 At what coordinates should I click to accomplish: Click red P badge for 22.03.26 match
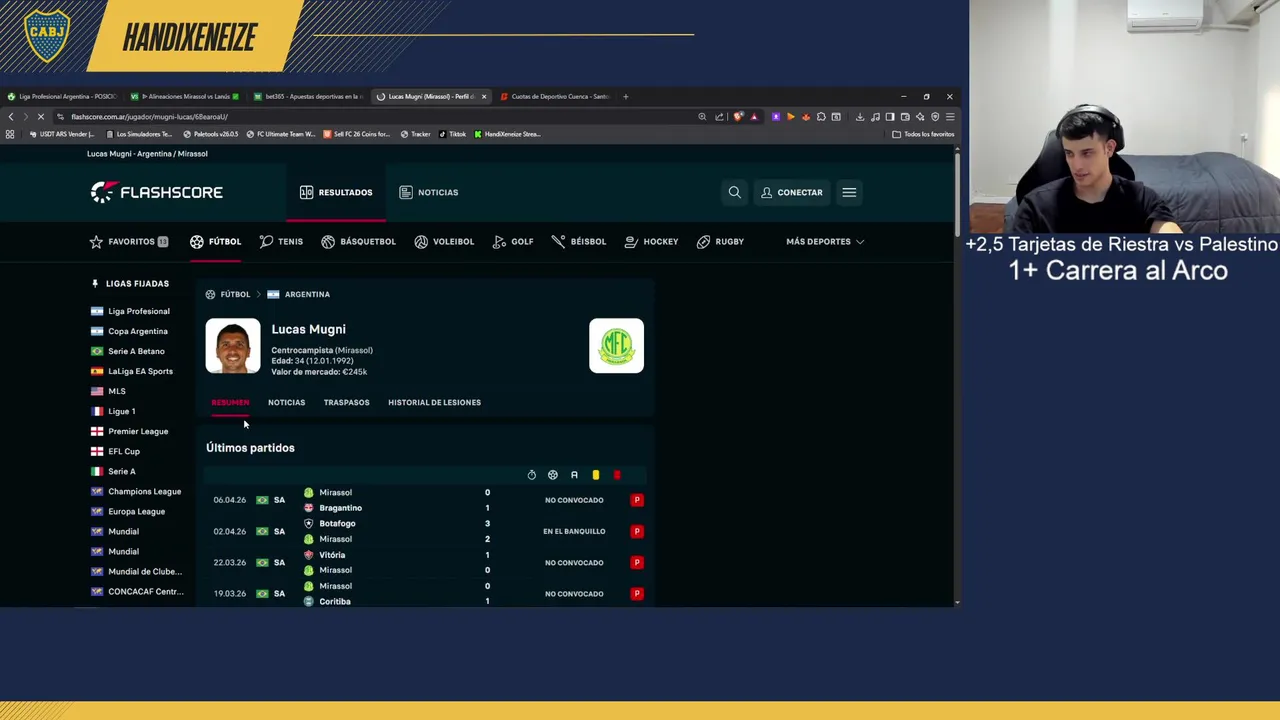click(637, 562)
